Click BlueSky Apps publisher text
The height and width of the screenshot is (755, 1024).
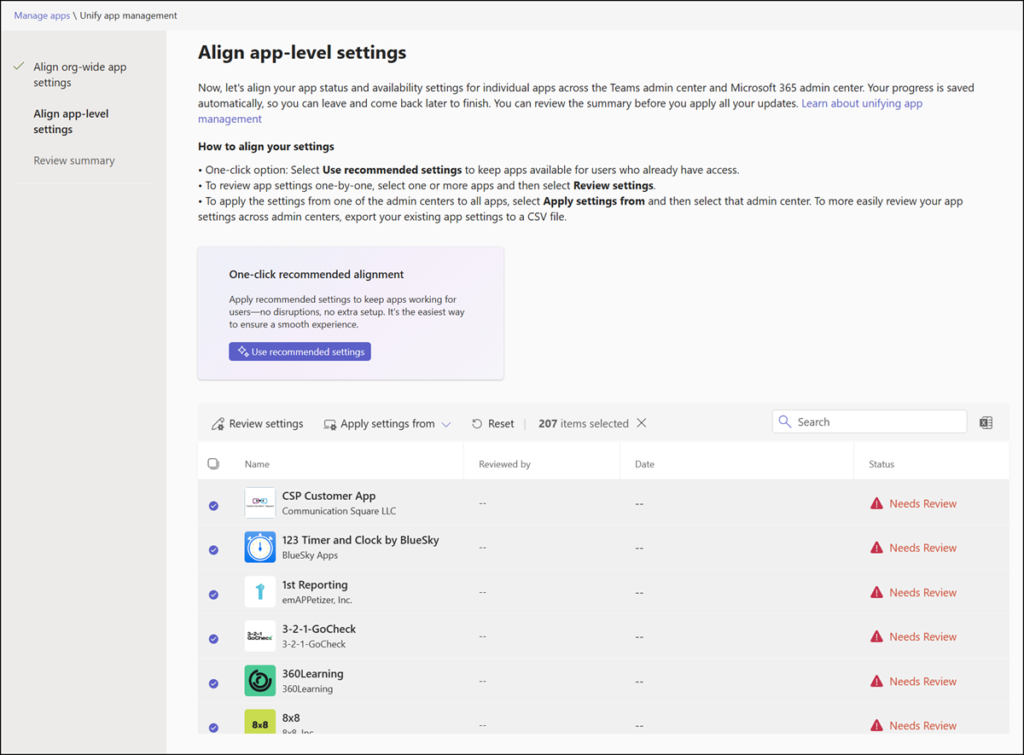click(x=310, y=556)
